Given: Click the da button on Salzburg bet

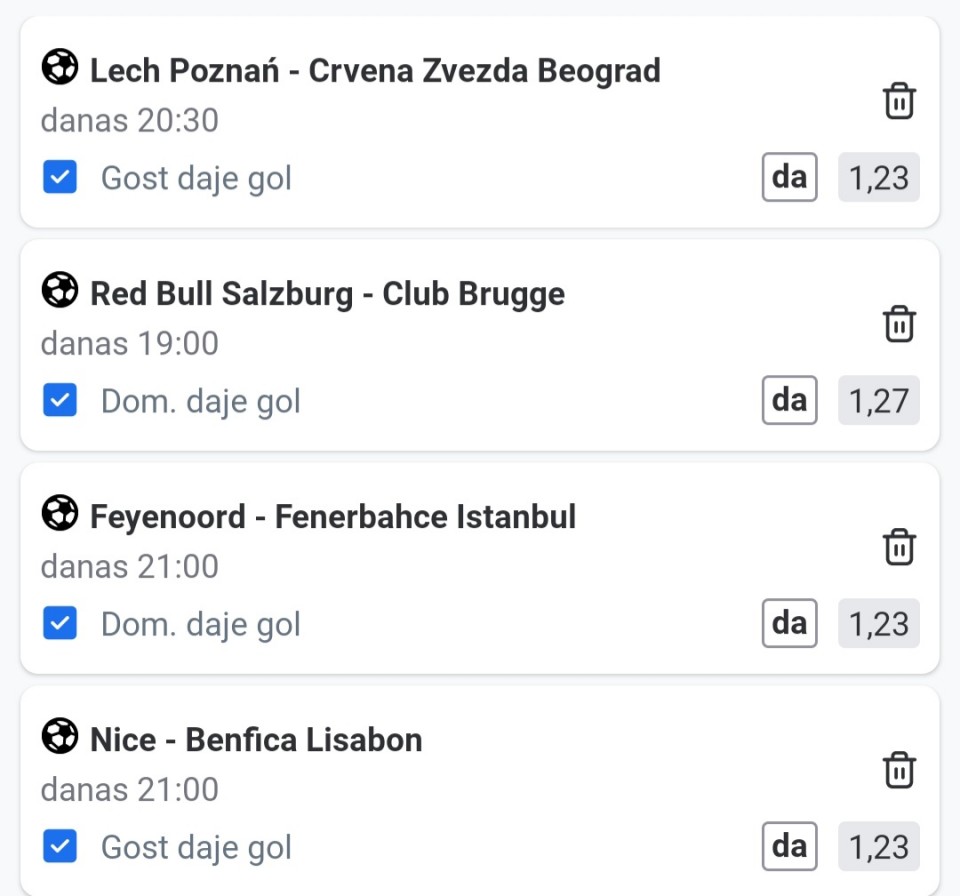Looking at the screenshot, I should point(789,400).
